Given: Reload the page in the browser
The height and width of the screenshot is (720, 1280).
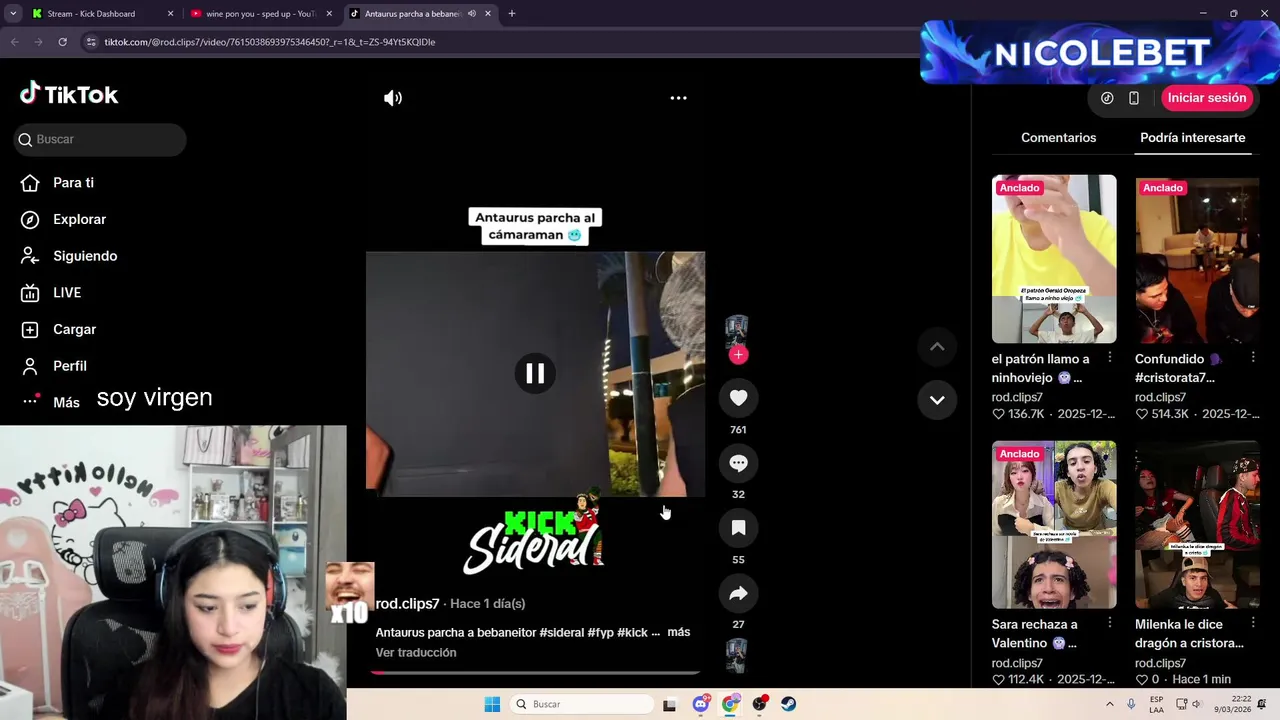Looking at the screenshot, I should click(x=62, y=42).
